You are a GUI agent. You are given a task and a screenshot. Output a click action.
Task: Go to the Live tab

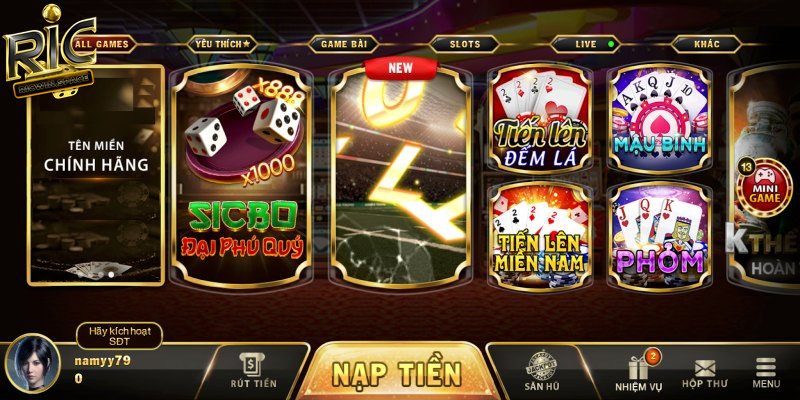586,44
